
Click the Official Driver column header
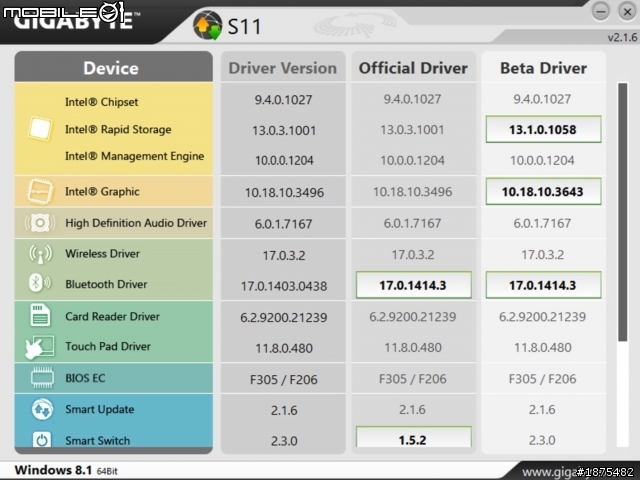coord(413,68)
